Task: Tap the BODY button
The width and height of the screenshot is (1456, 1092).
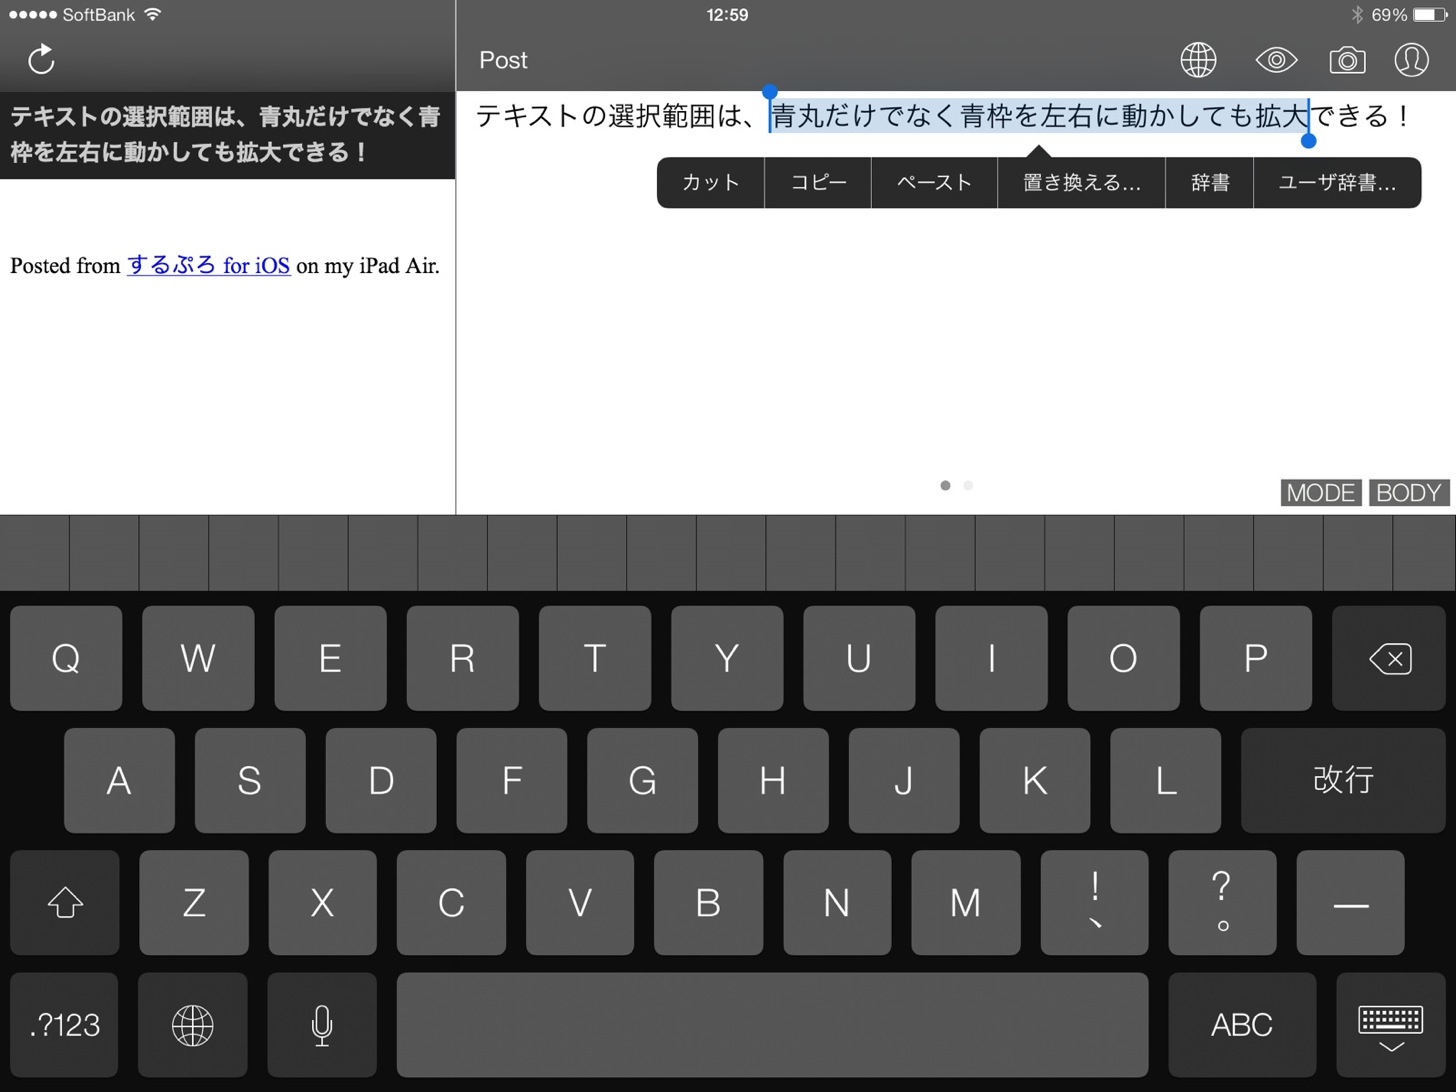Action: click(1408, 493)
